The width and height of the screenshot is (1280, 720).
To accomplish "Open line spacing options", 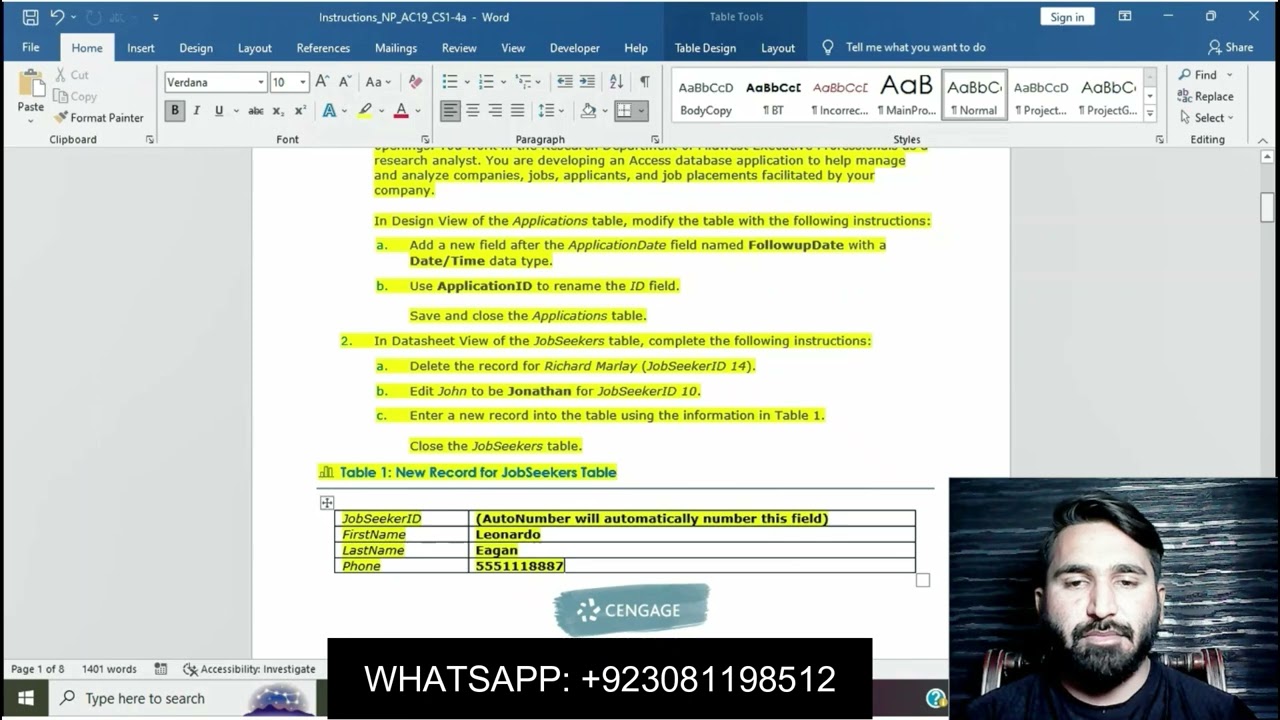I will click(x=546, y=111).
